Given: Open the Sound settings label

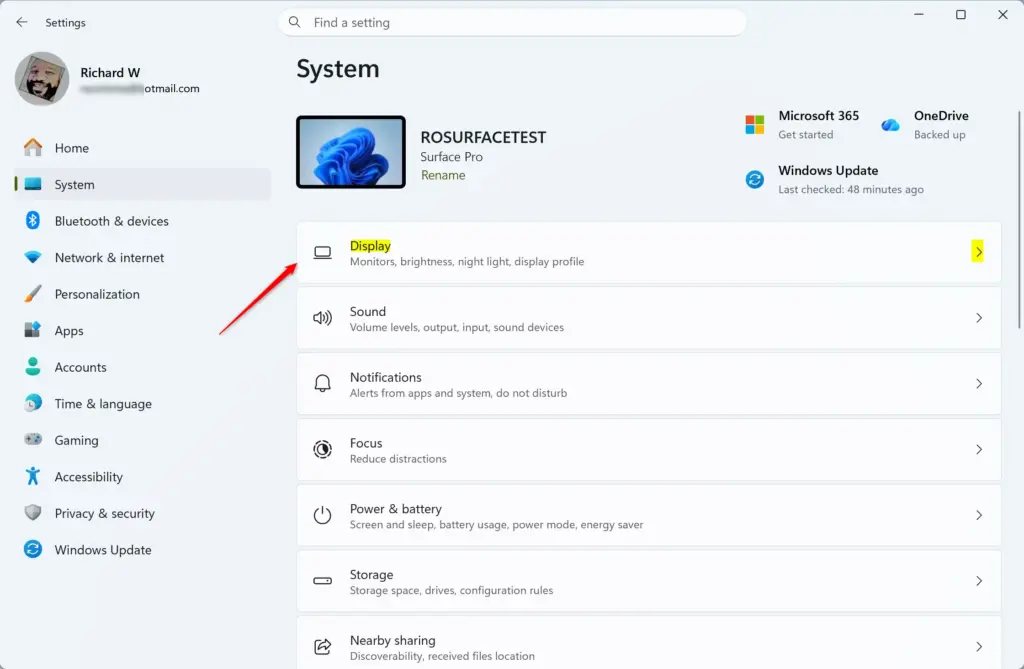Looking at the screenshot, I should click(x=368, y=312).
